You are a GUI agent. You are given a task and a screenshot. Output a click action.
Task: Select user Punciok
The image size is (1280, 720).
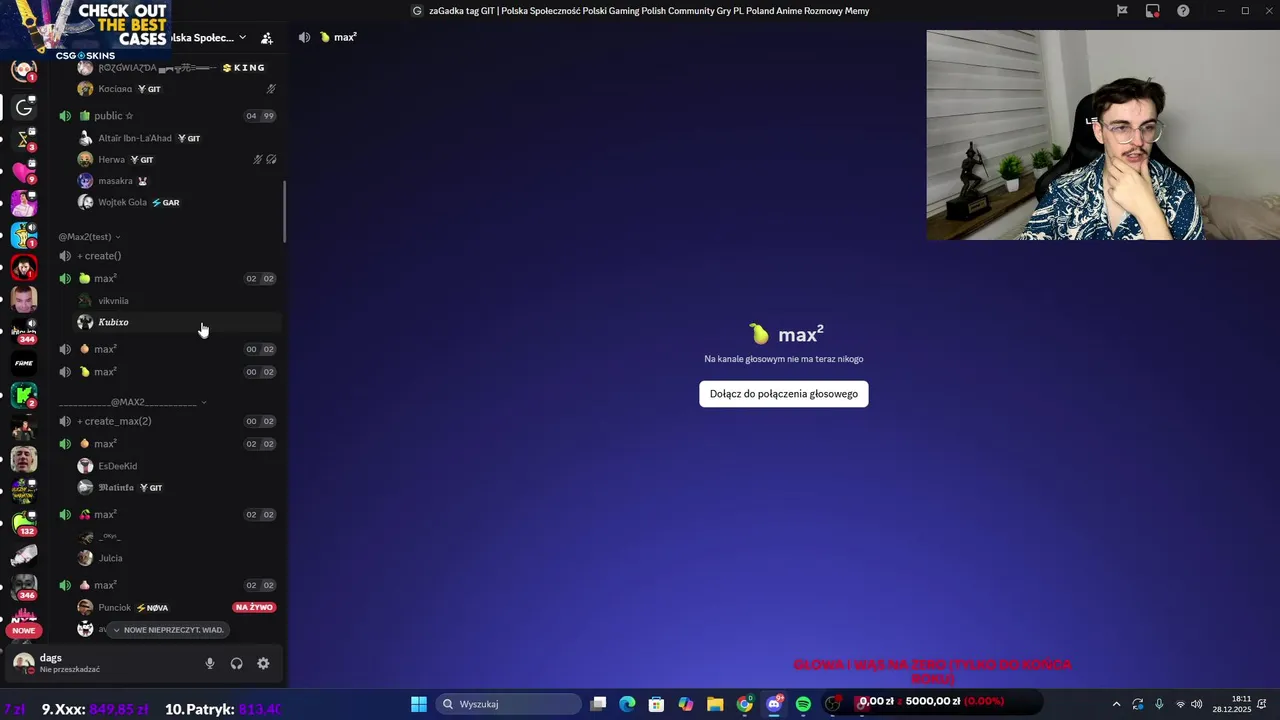178,607
